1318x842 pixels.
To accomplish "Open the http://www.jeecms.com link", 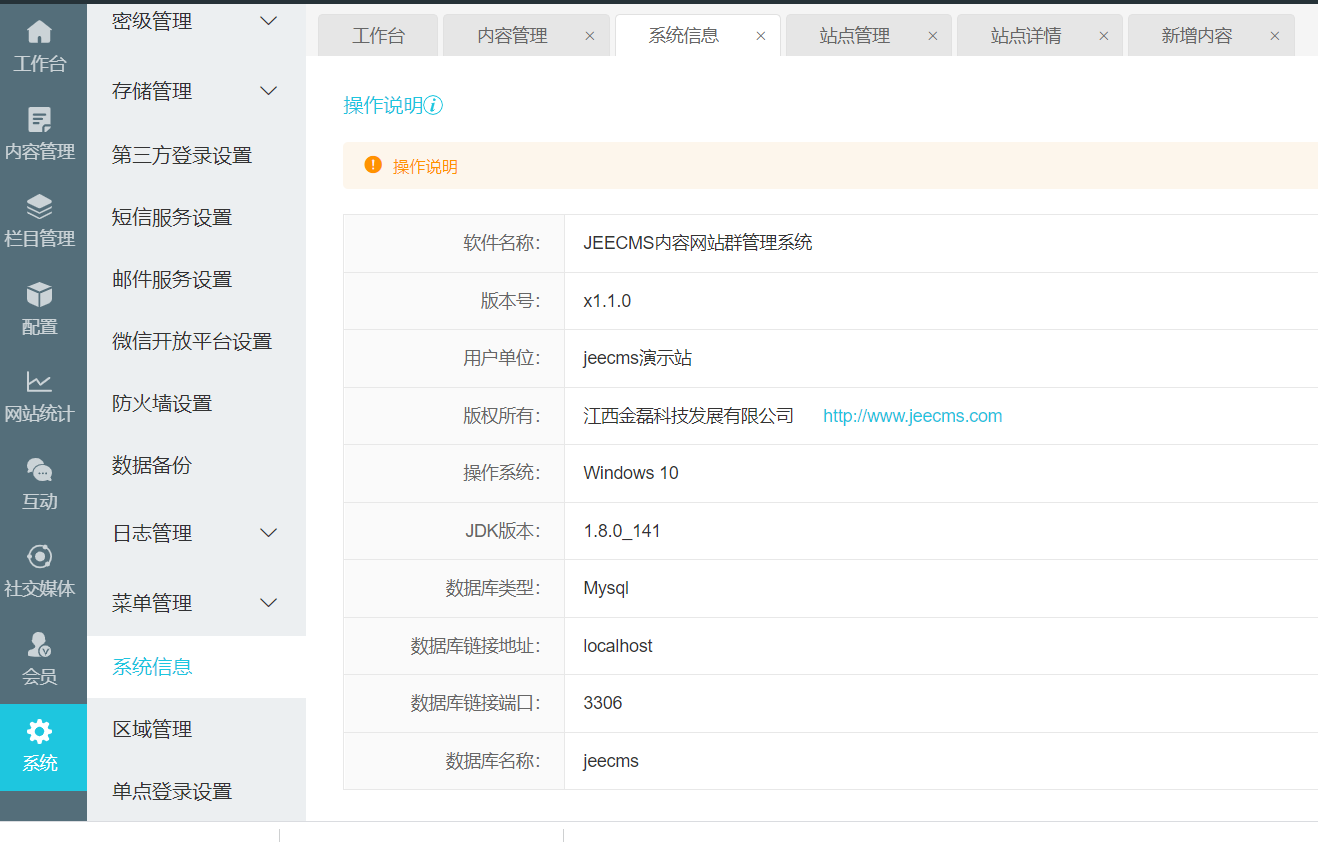I will (x=912, y=416).
